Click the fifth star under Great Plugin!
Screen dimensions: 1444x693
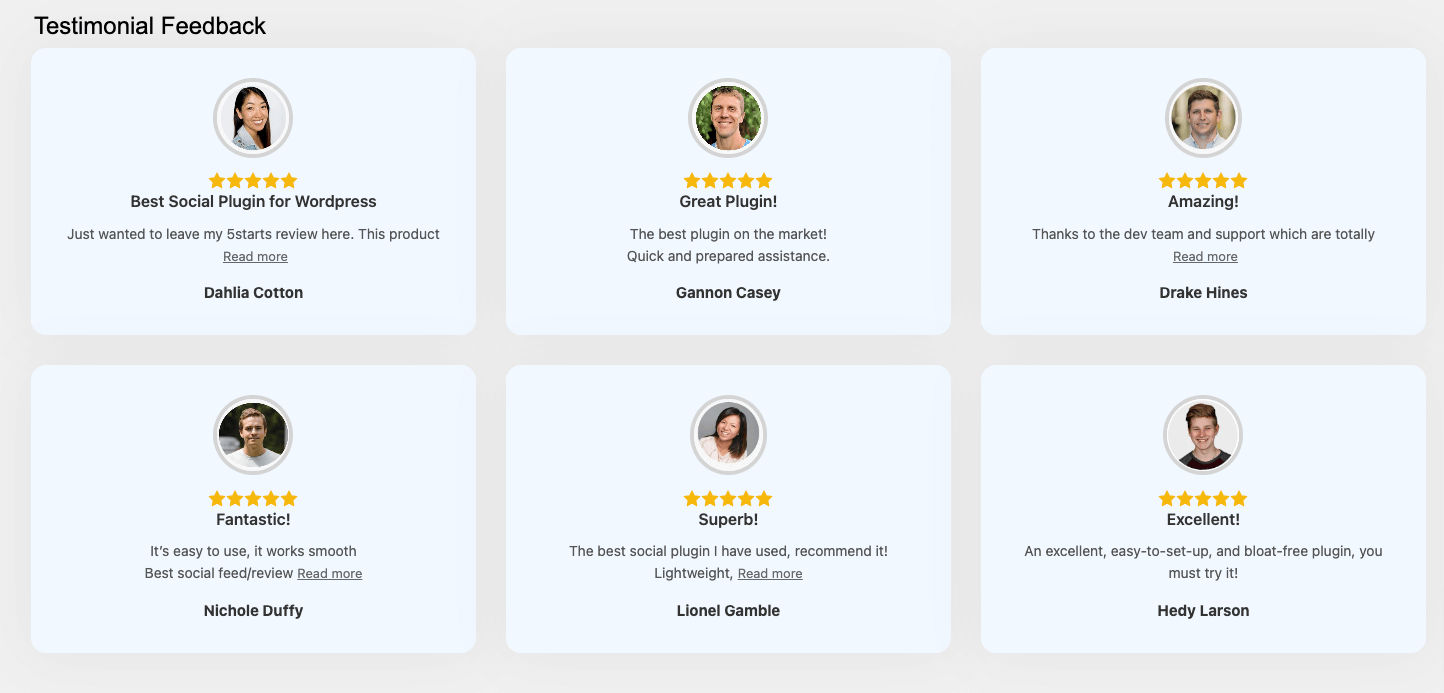pos(764,180)
